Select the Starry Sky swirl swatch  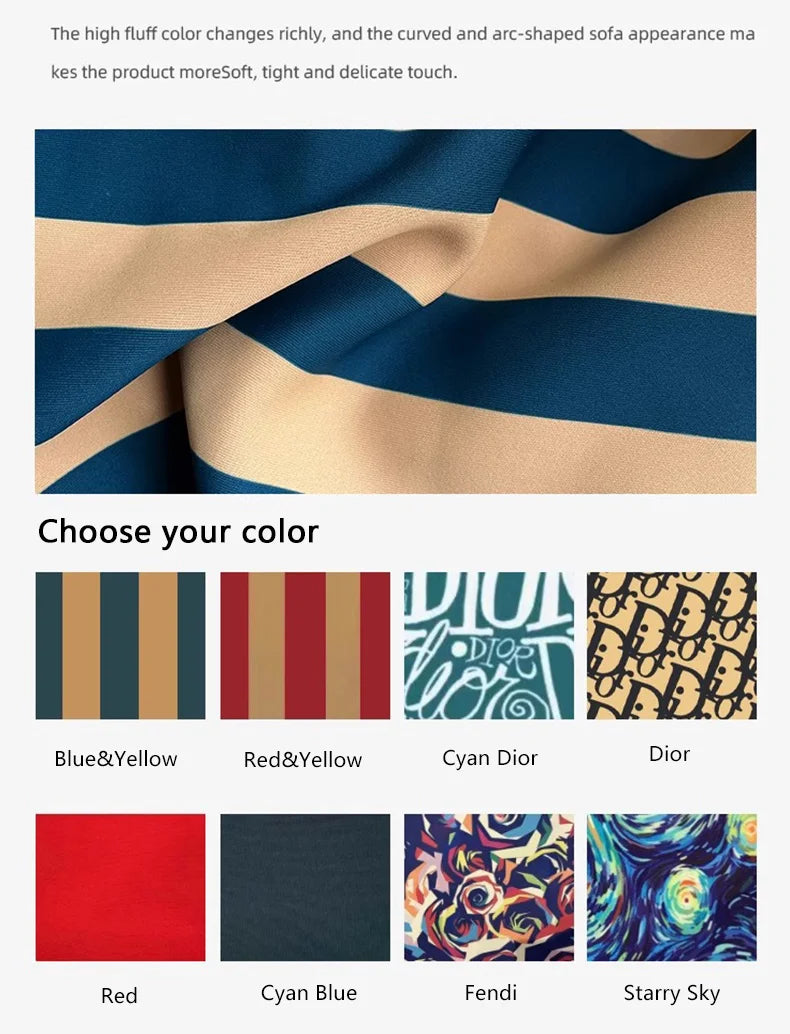point(672,888)
